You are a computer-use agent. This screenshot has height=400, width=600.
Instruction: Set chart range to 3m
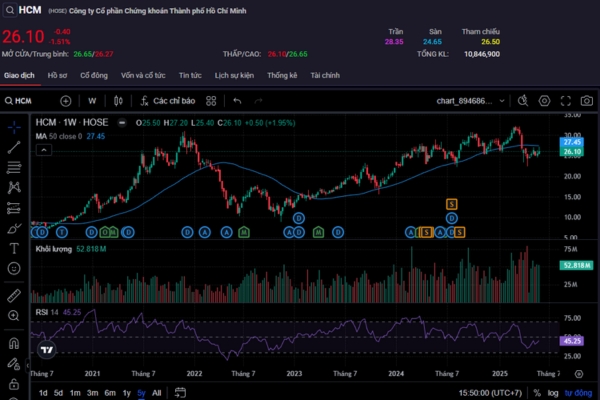coord(92,393)
